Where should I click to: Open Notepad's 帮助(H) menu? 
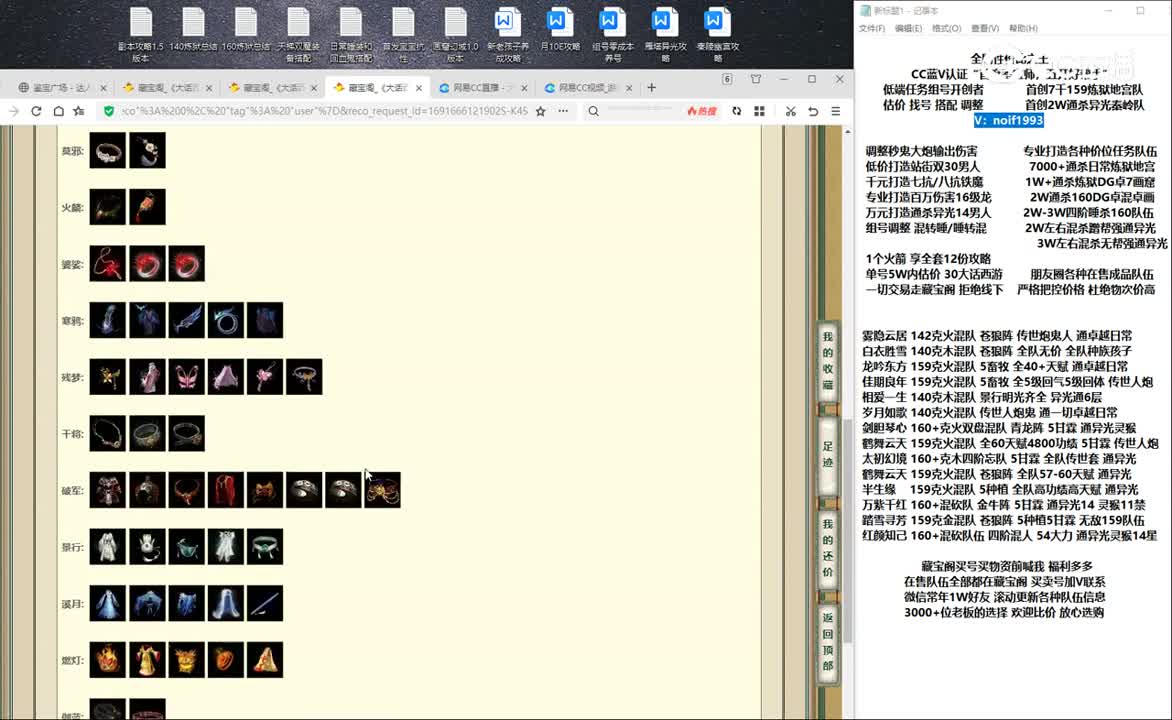(1023, 28)
